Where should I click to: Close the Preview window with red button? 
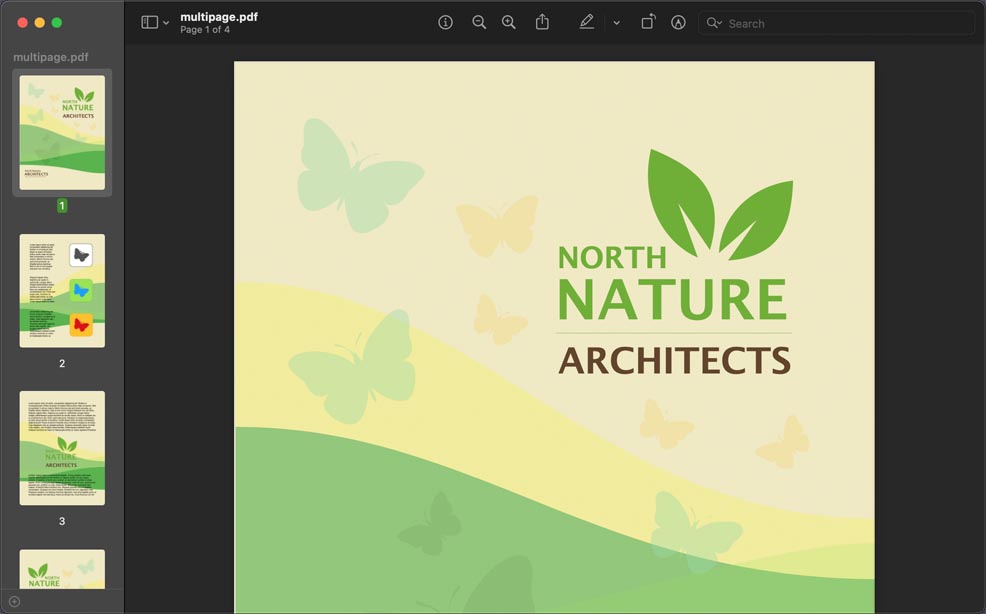pos(23,23)
